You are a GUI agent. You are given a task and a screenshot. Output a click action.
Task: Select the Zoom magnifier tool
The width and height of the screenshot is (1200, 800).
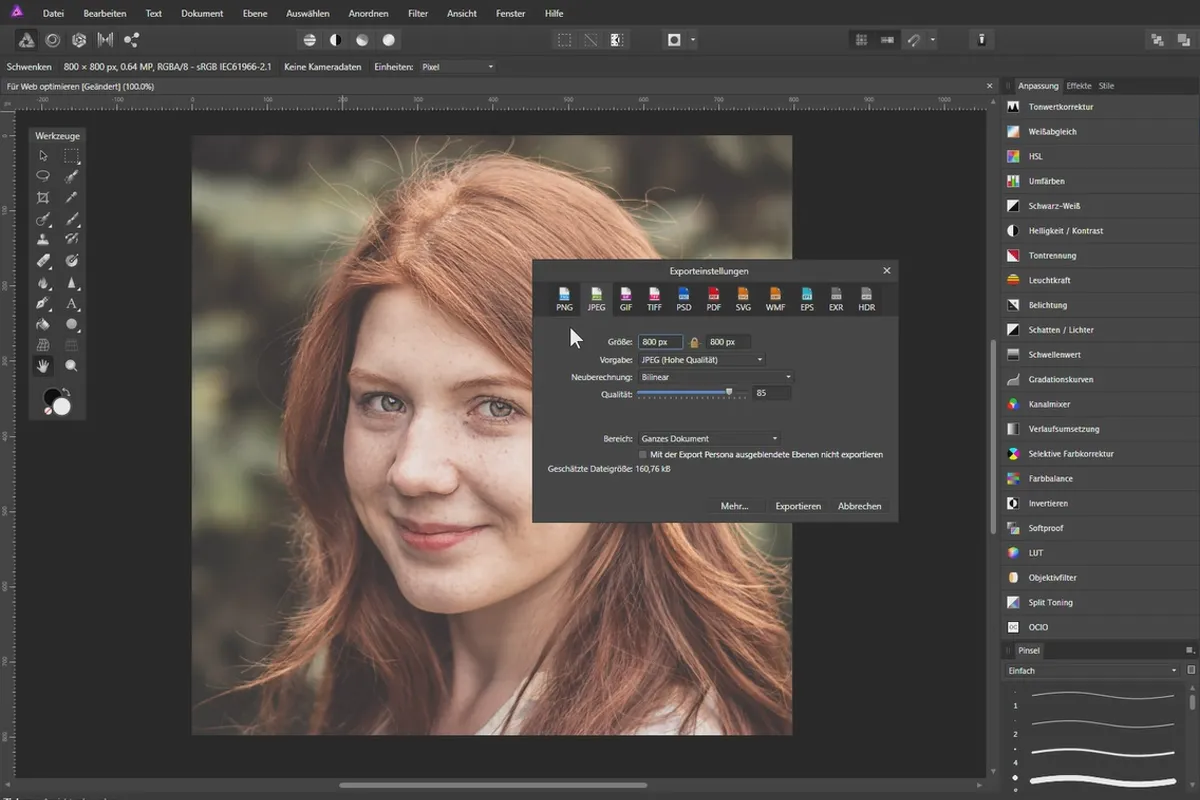[x=72, y=366]
